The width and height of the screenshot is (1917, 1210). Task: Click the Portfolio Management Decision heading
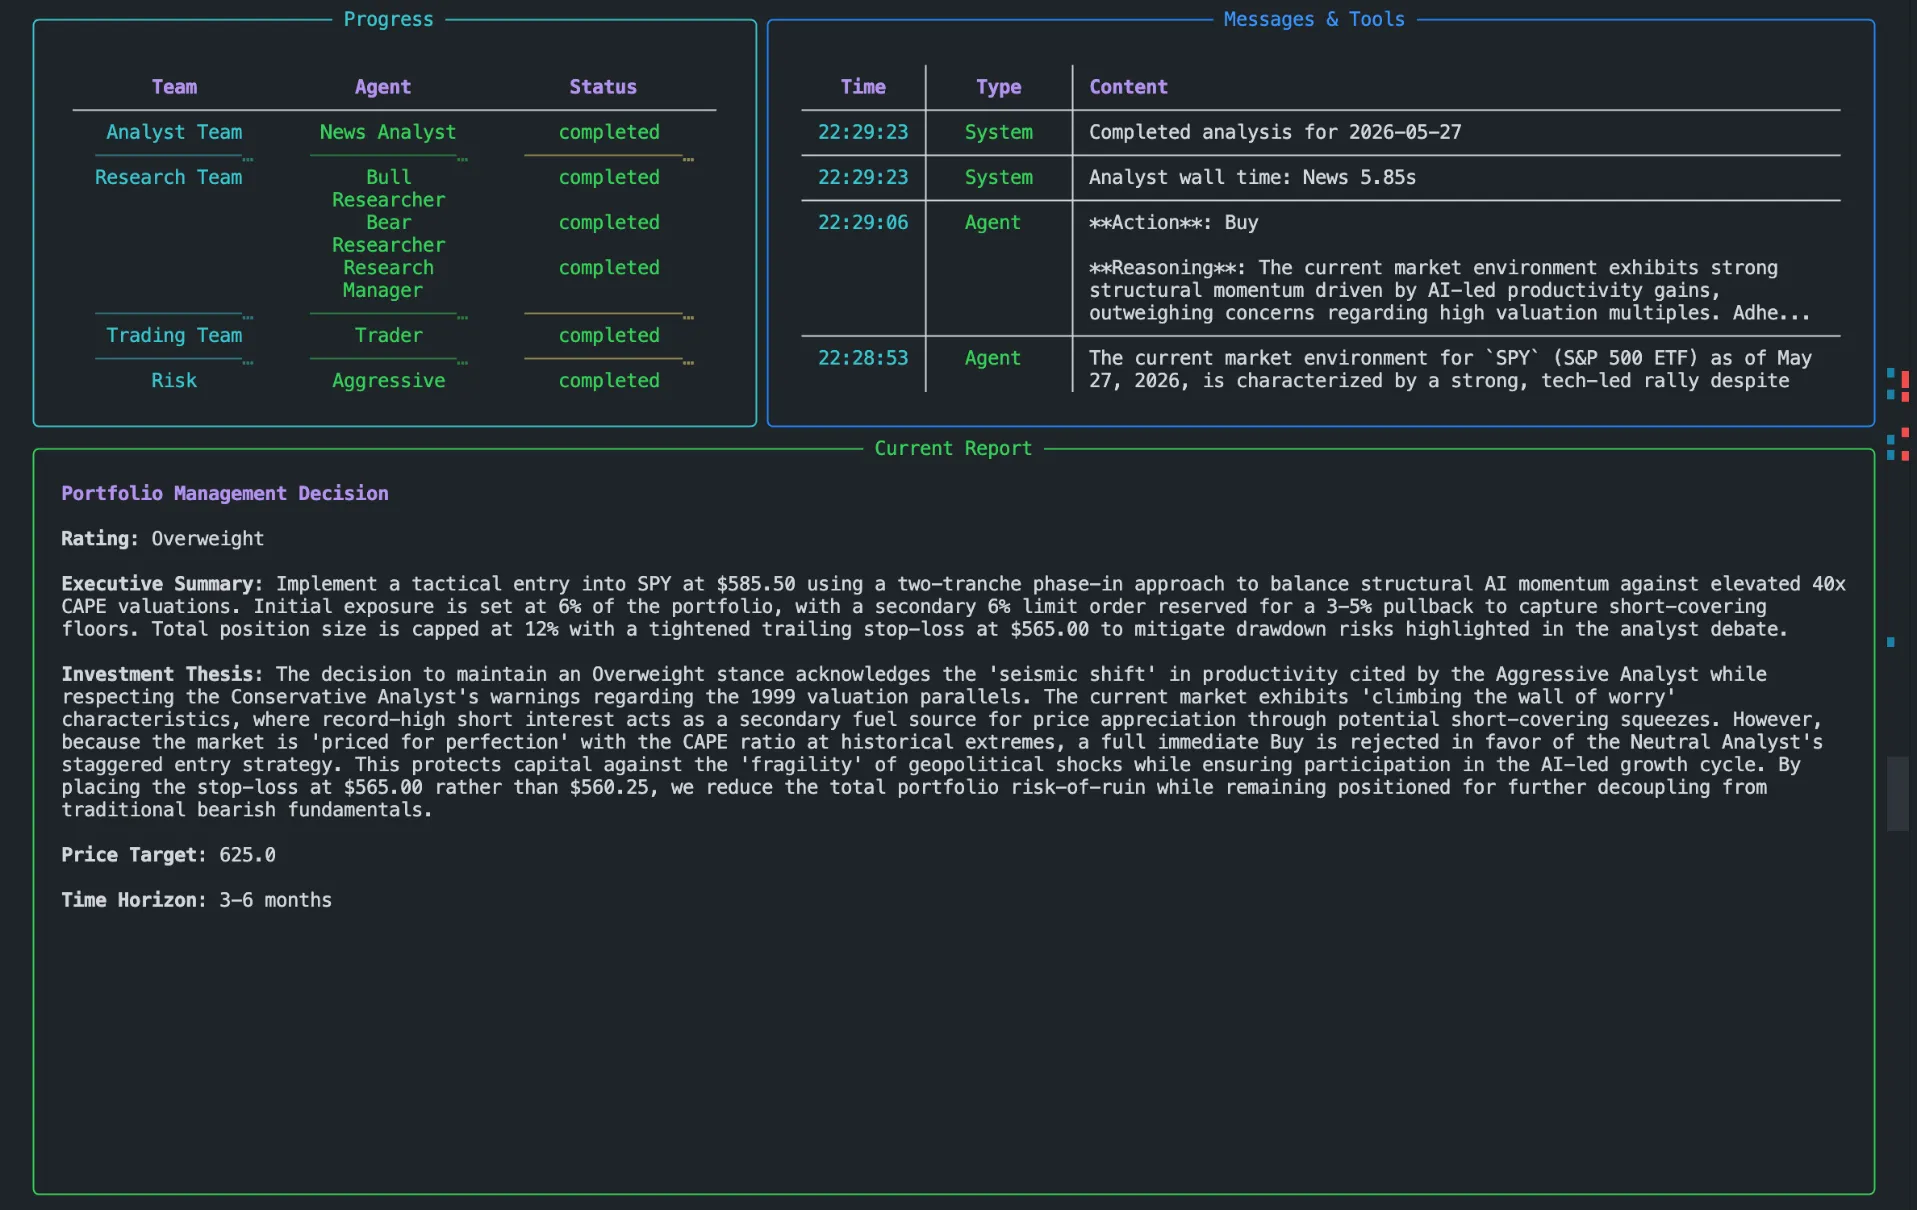point(225,493)
